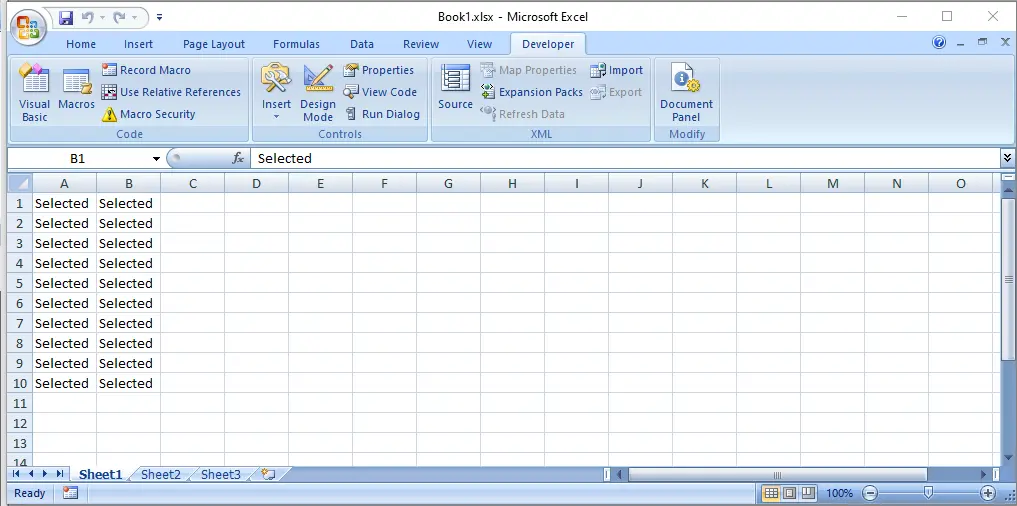Select column H header
Viewport: 1017px width, 506px height.
click(x=512, y=184)
